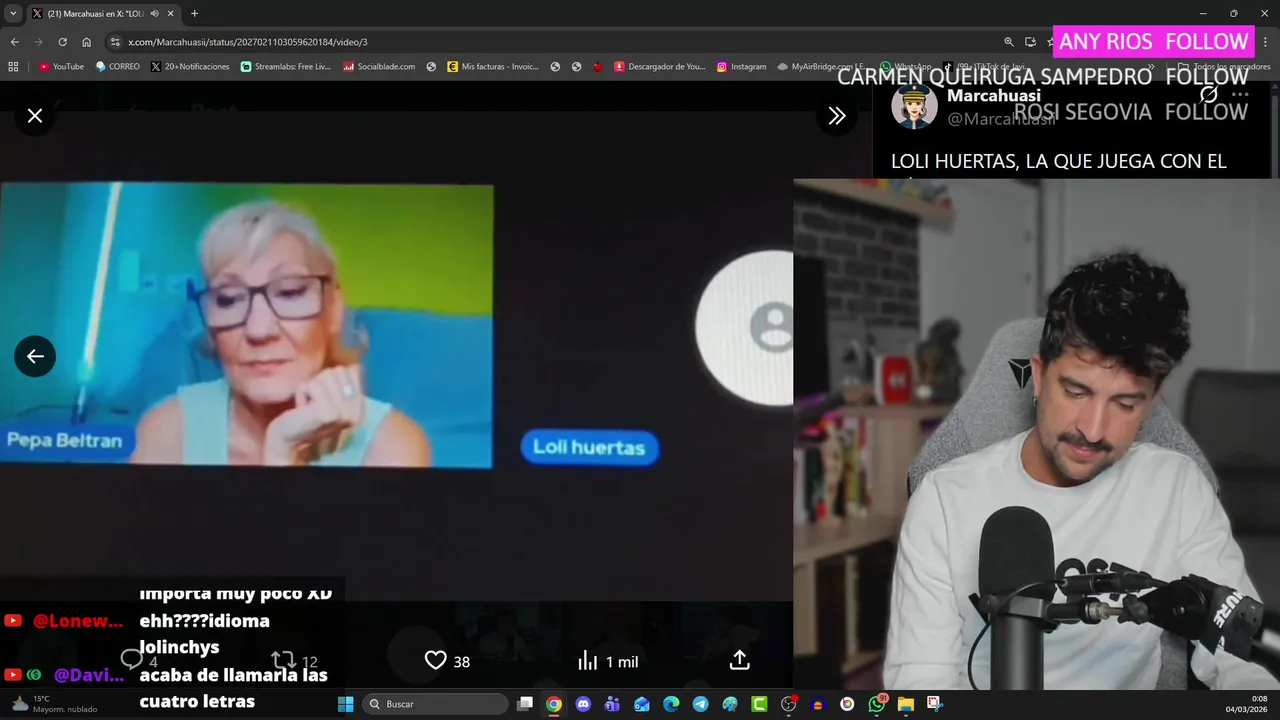This screenshot has height=720, width=1280.
Task: Open Telegram from the taskbar
Action: (700, 704)
